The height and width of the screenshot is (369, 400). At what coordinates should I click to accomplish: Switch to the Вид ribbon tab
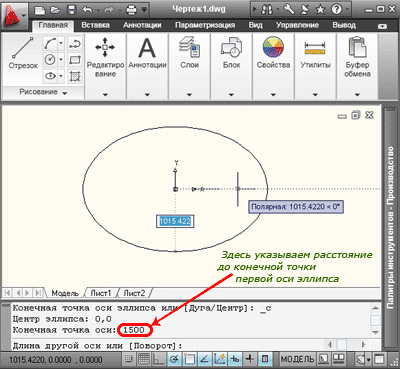(255, 25)
